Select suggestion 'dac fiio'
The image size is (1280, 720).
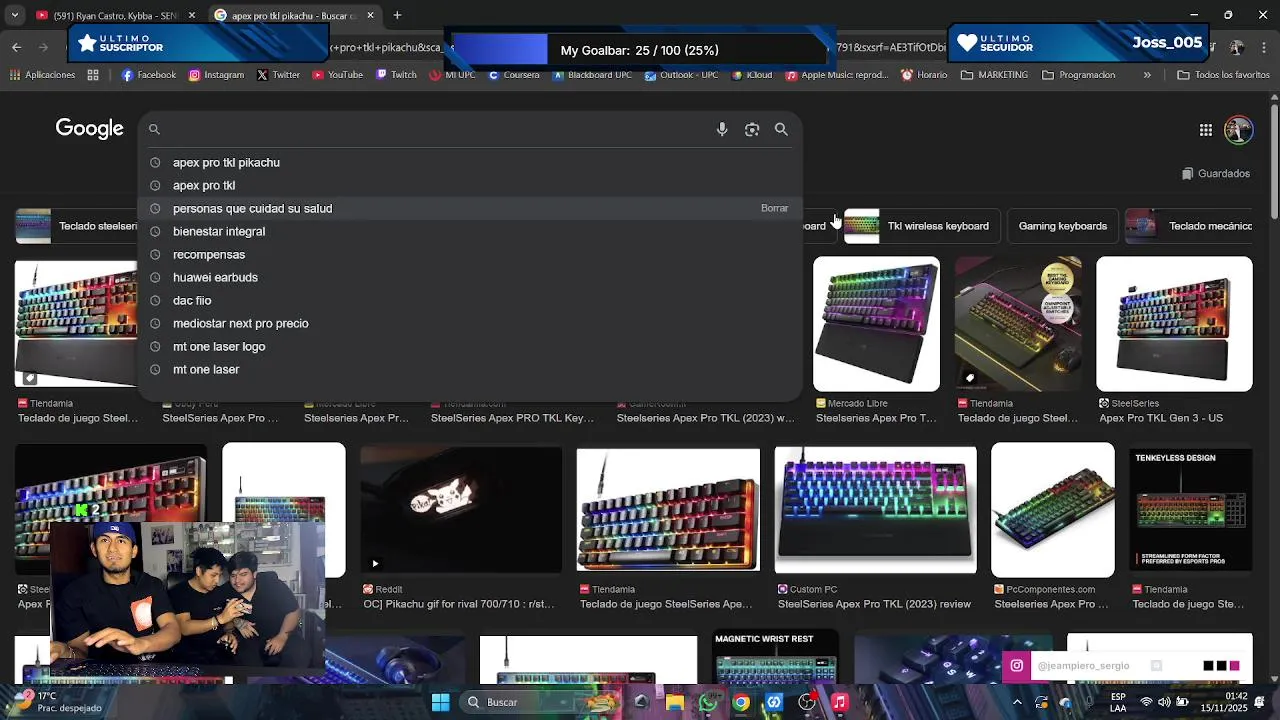tap(470, 300)
